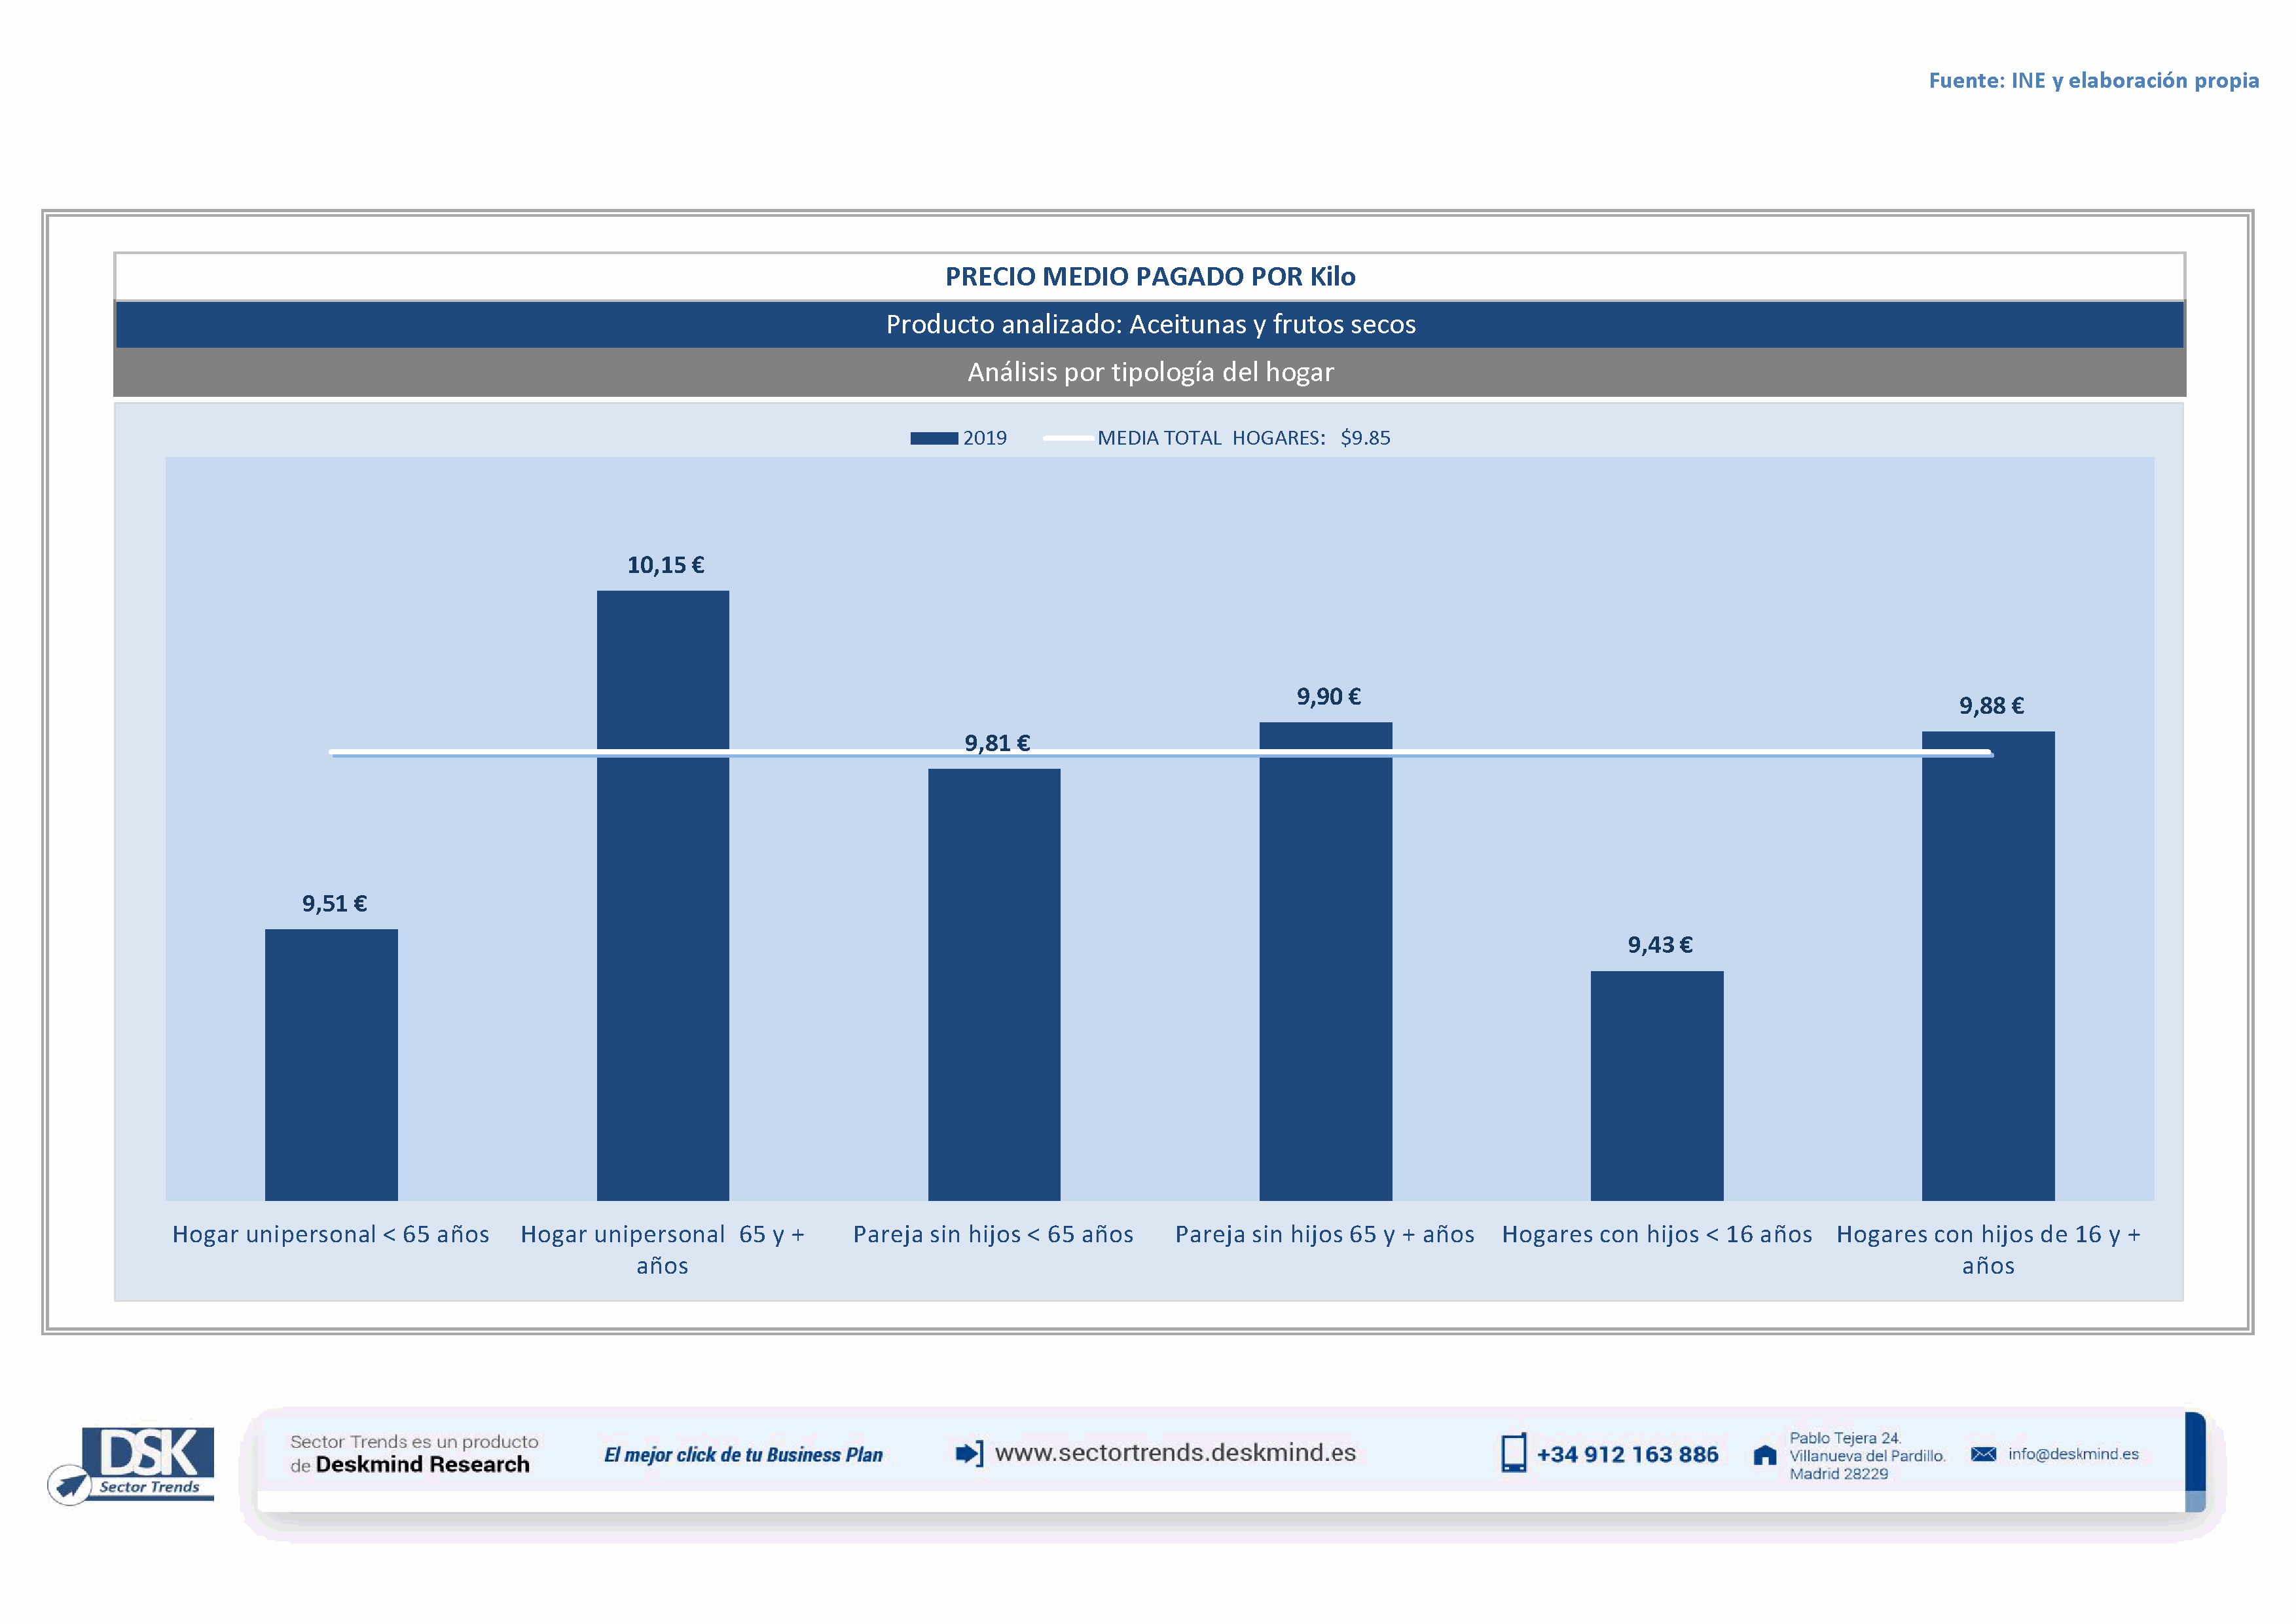Click the arrow icon before the website URL
2296x1624 pixels.
969,1453
